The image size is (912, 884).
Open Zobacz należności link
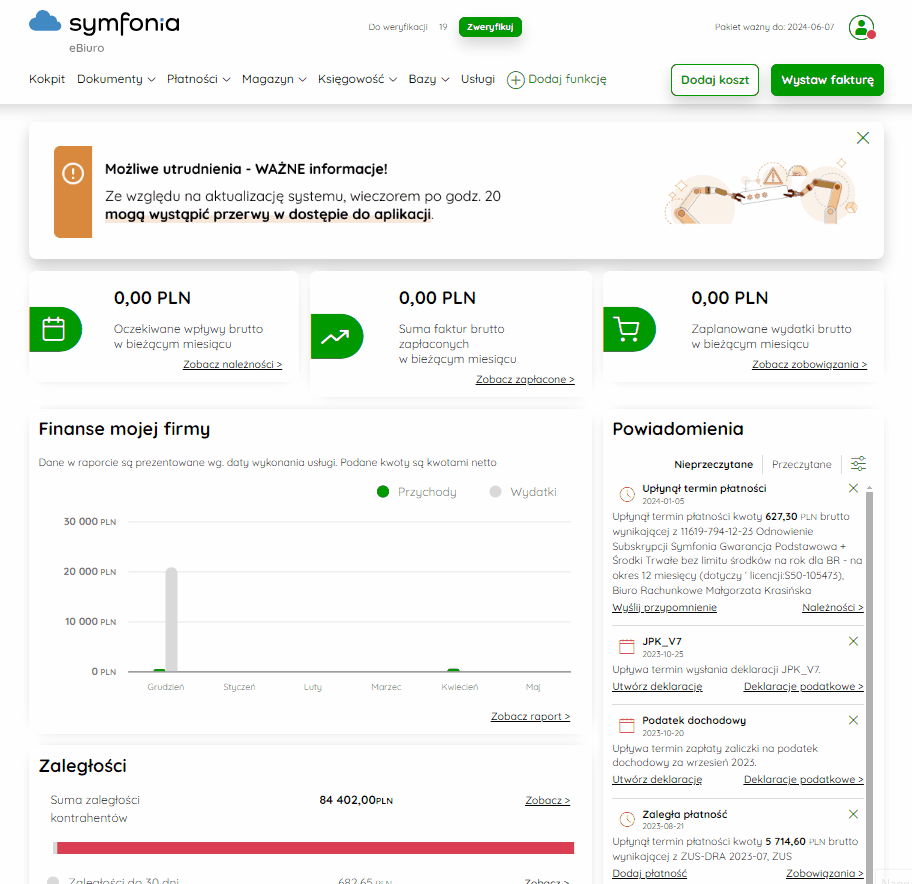(x=233, y=365)
